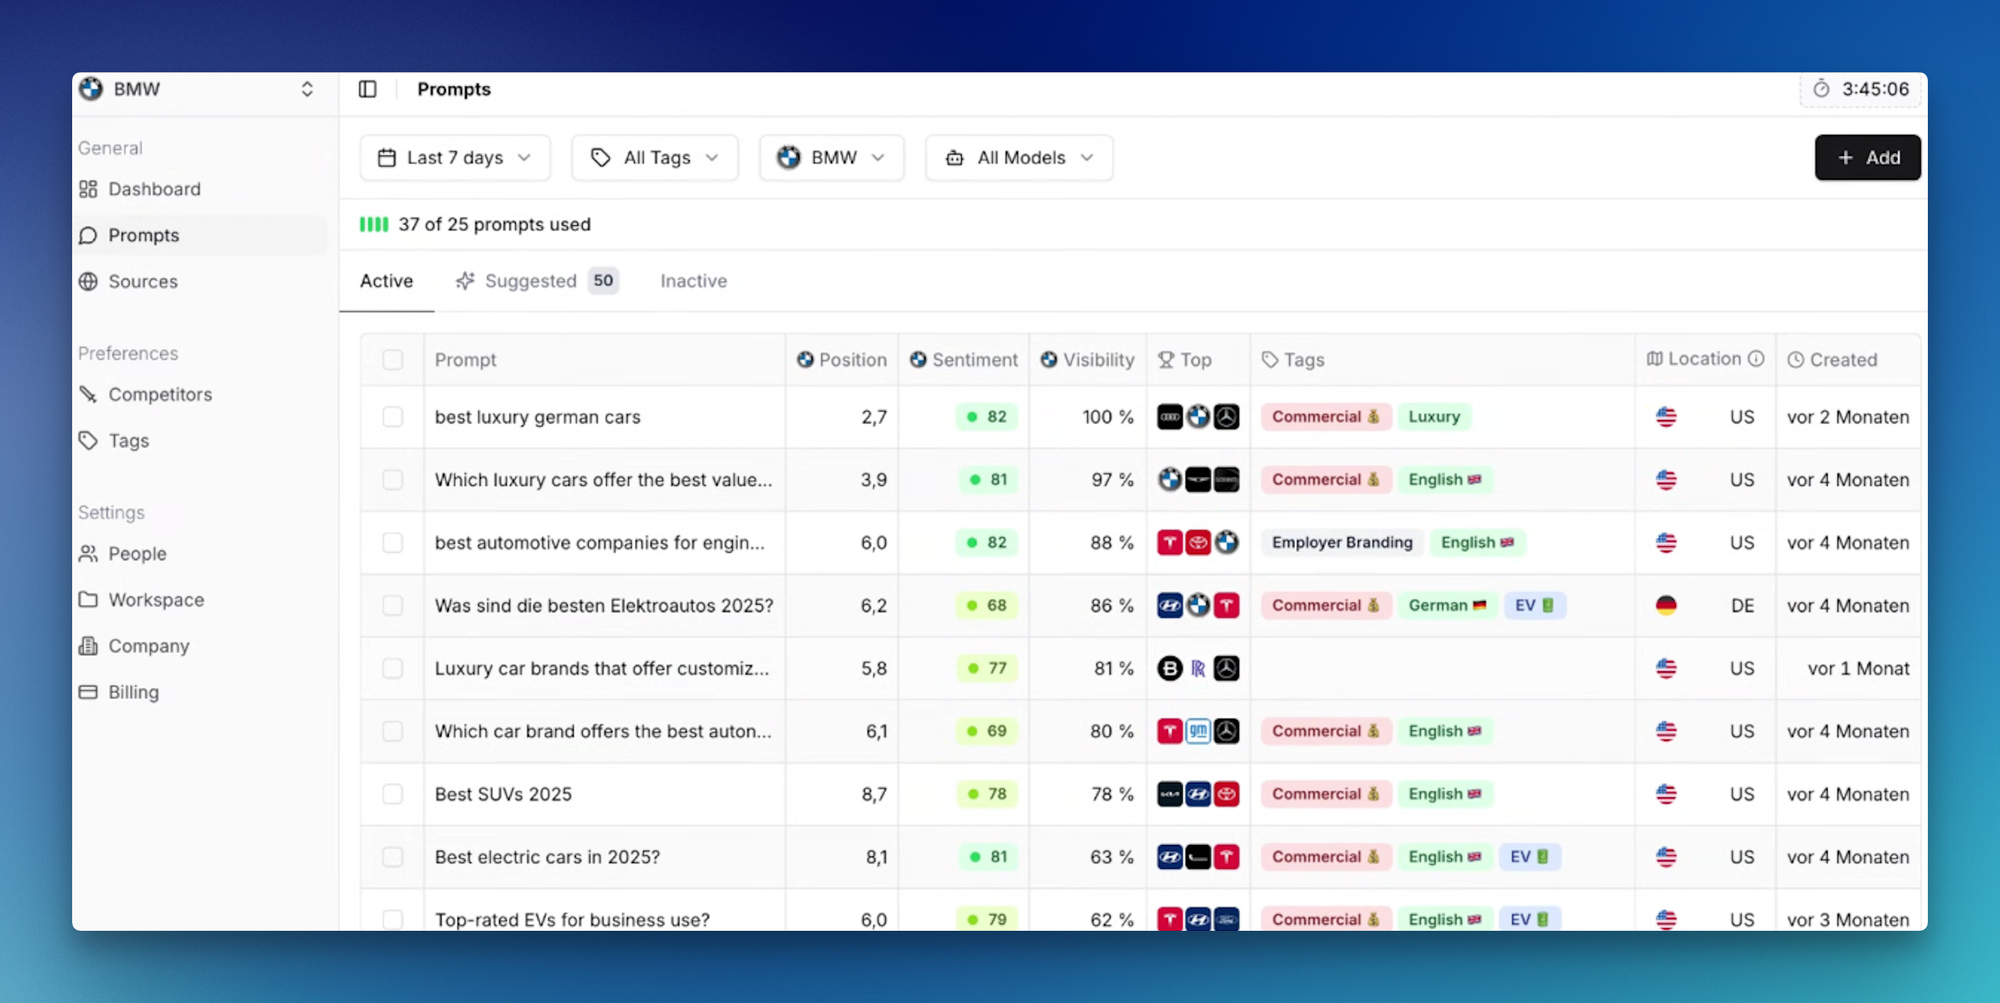Screen dimensions: 2000x1003
Task: Click the Add button
Action: click(1868, 158)
